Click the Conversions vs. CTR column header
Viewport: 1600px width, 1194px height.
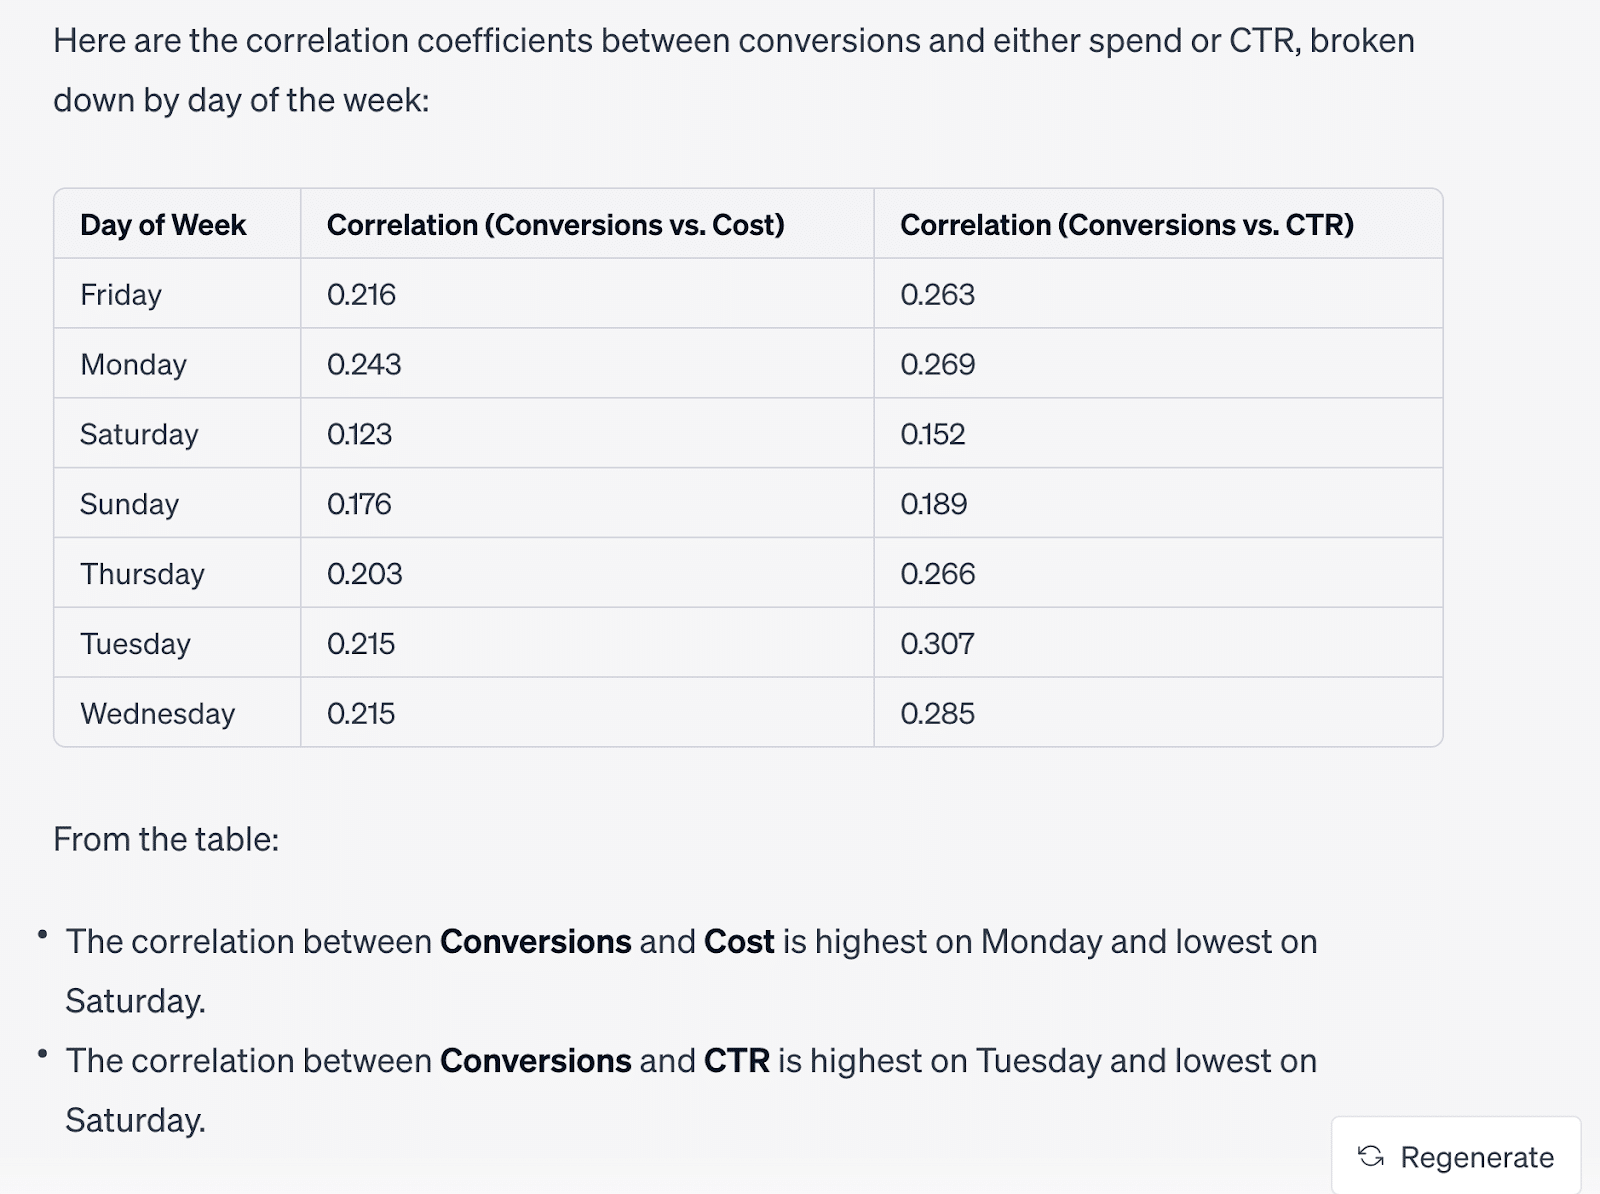tap(1126, 225)
